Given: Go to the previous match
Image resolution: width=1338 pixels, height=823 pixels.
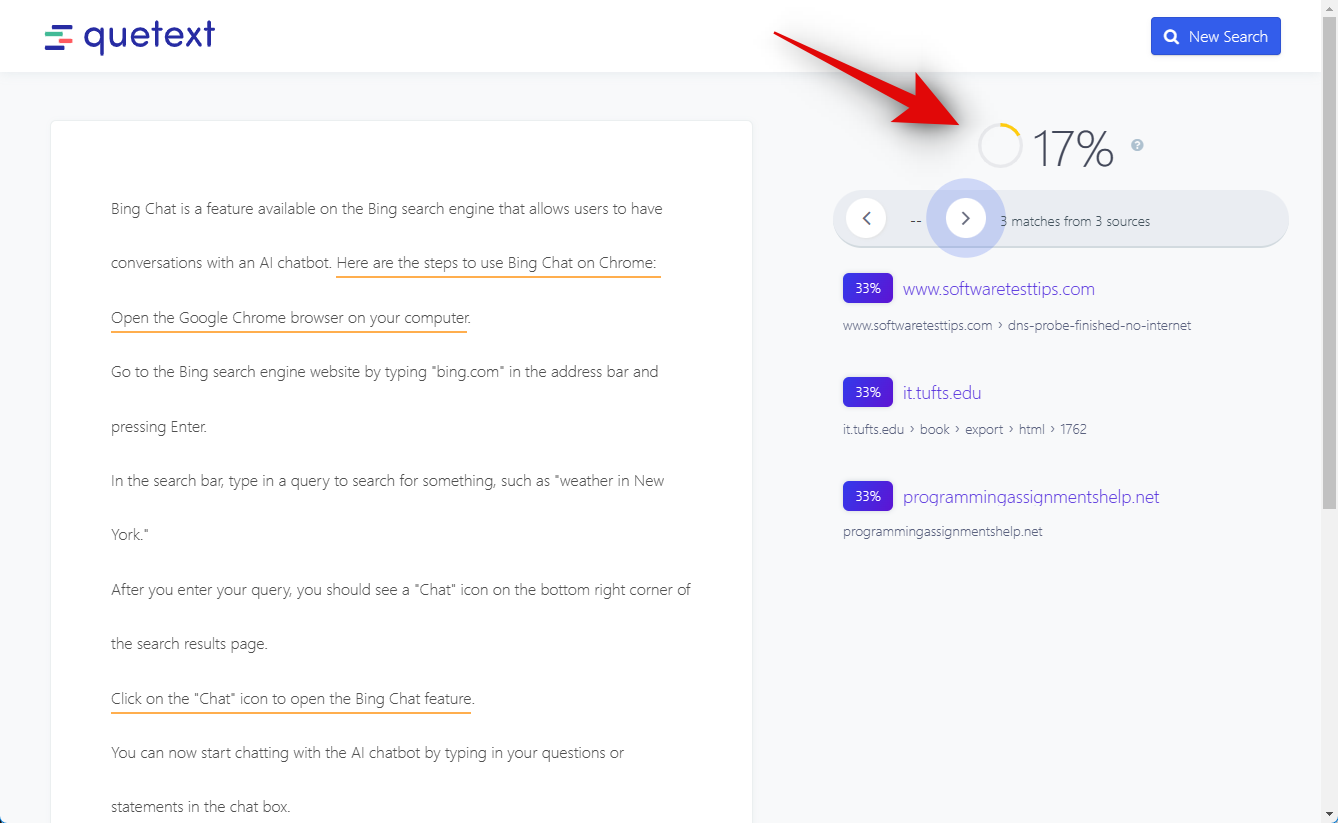Looking at the screenshot, I should [x=866, y=218].
